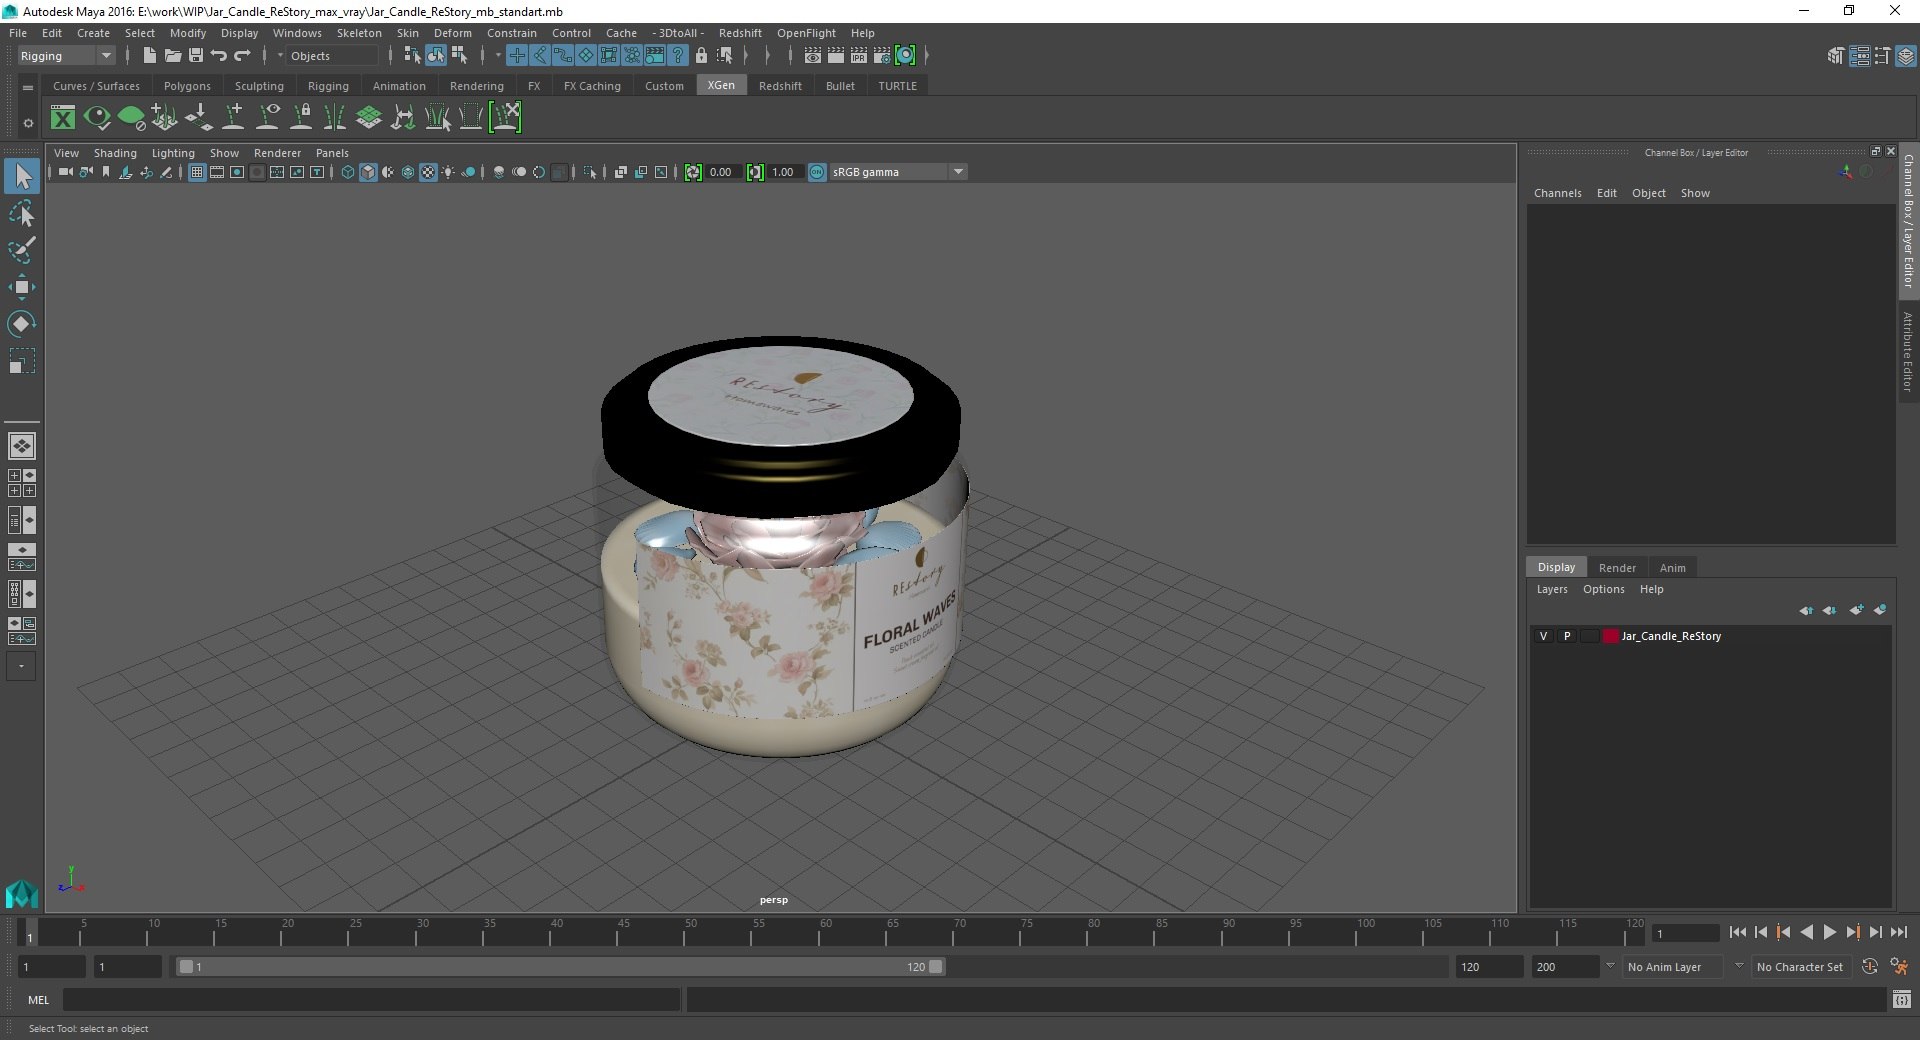
Task: Save the scene with floppy icon
Action: [x=195, y=56]
